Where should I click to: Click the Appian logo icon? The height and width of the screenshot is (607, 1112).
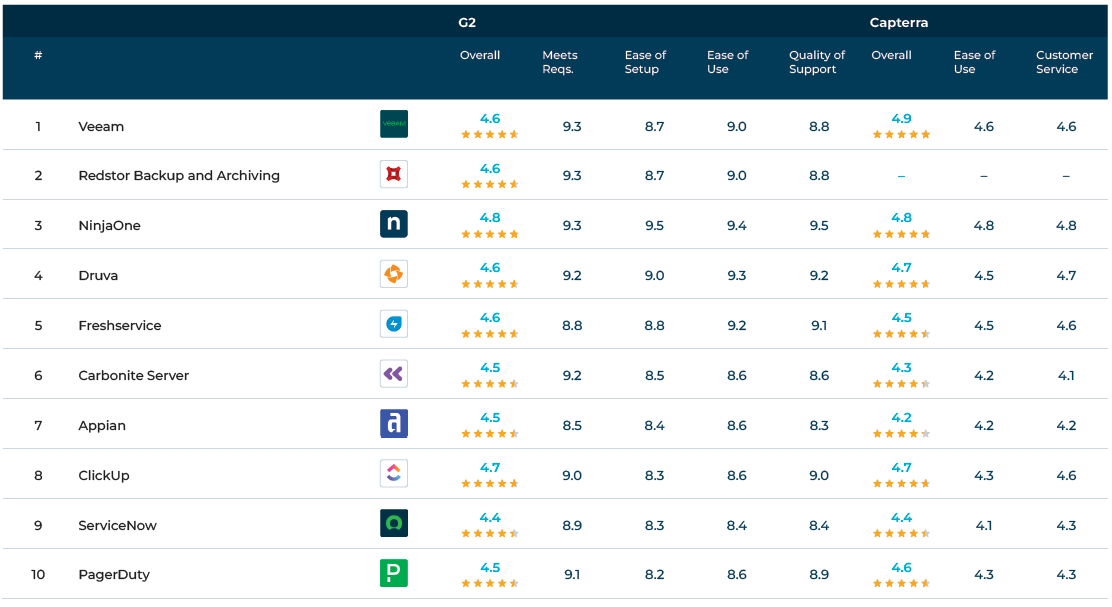pyautogui.click(x=394, y=423)
